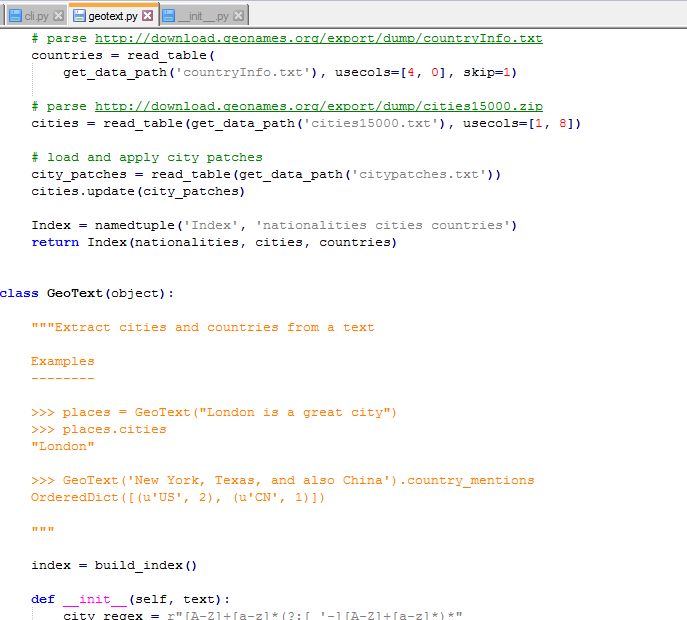The image size is (687, 620).
Task: Click the 'New York, Texas, and also China' line
Action: 283,480
